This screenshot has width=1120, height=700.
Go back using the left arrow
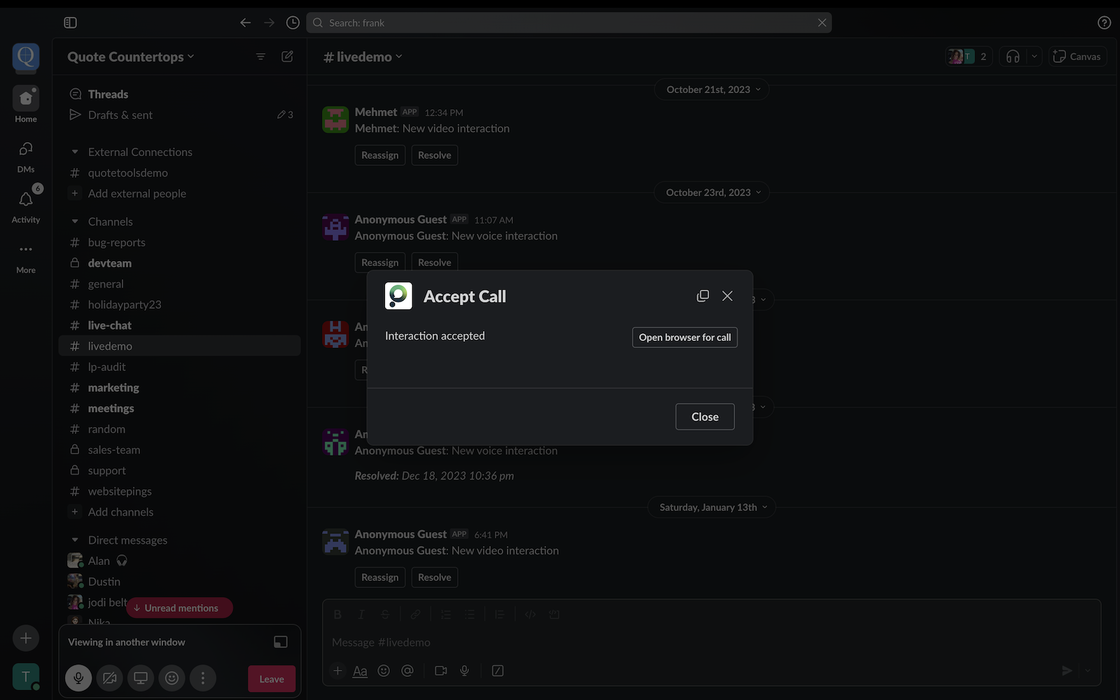coord(245,22)
